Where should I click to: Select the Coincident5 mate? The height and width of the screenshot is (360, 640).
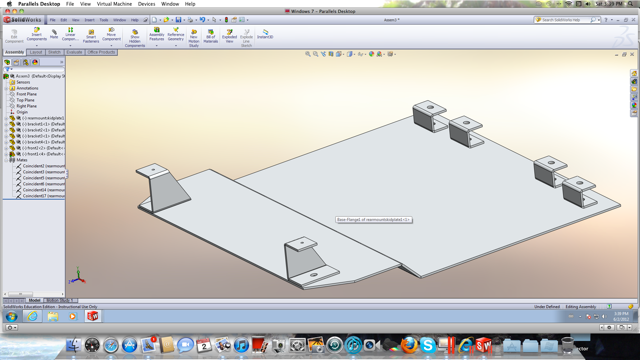point(43,178)
